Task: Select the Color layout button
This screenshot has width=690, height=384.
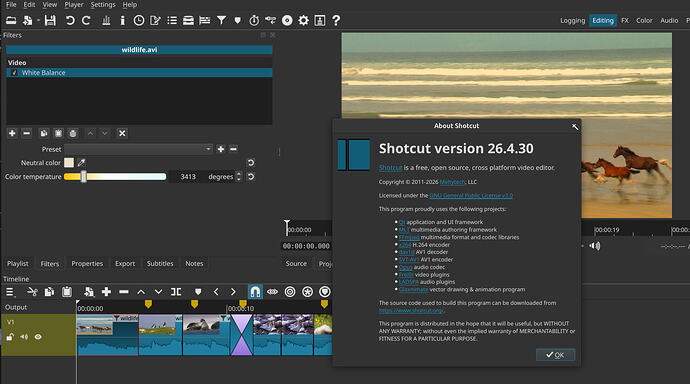Action: (644, 20)
